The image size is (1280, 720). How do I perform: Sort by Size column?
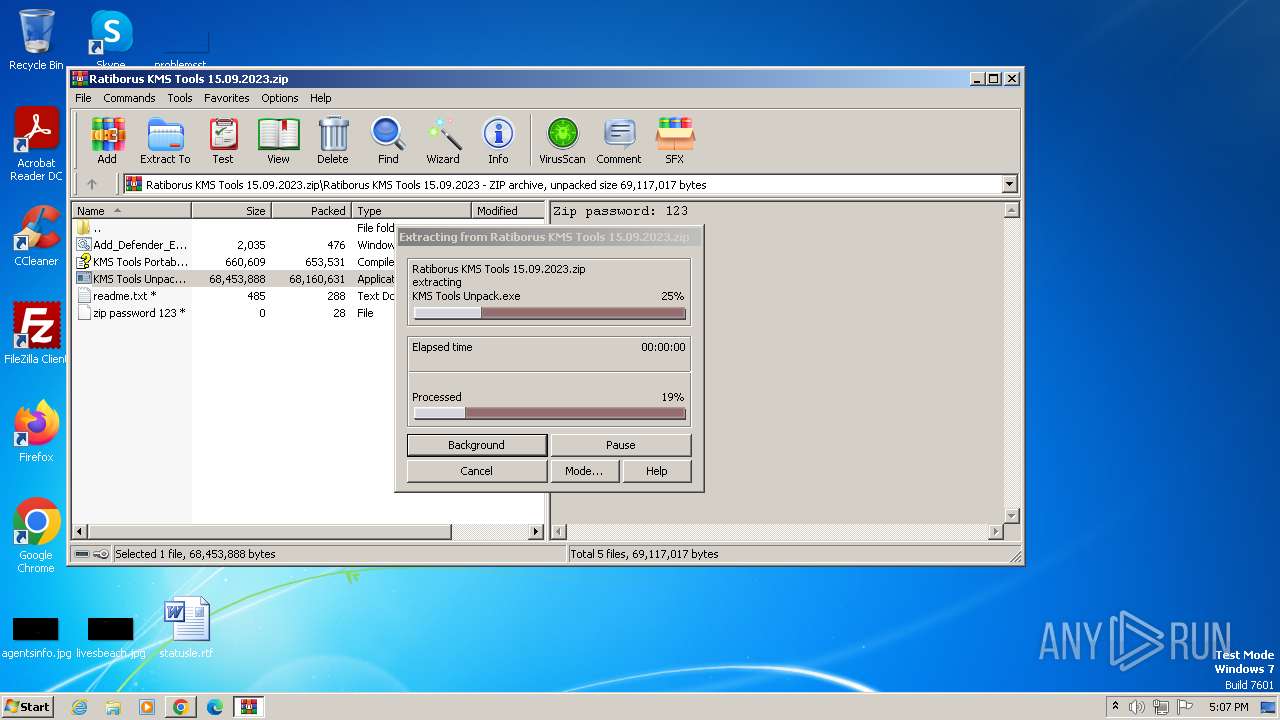pyautogui.click(x=231, y=211)
